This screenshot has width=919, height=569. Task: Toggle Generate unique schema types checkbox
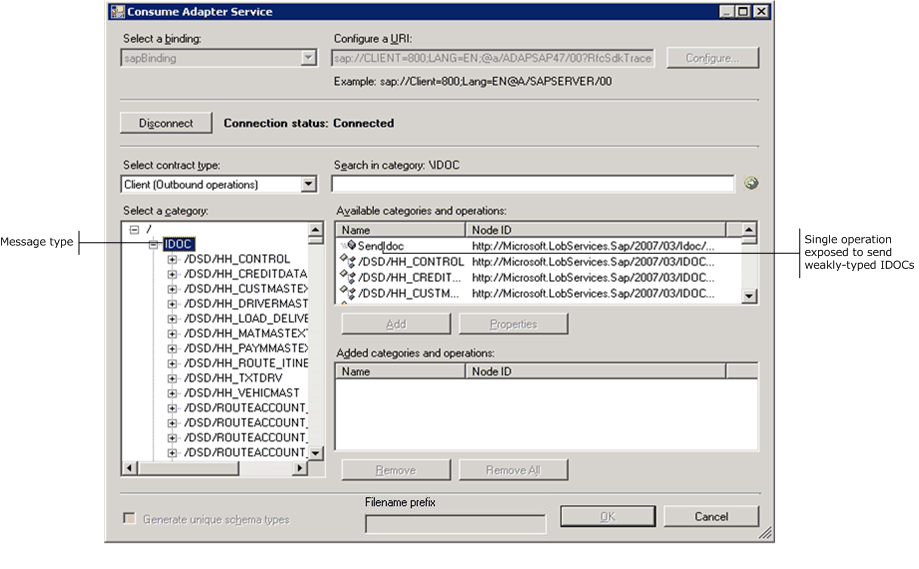click(129, 519)
